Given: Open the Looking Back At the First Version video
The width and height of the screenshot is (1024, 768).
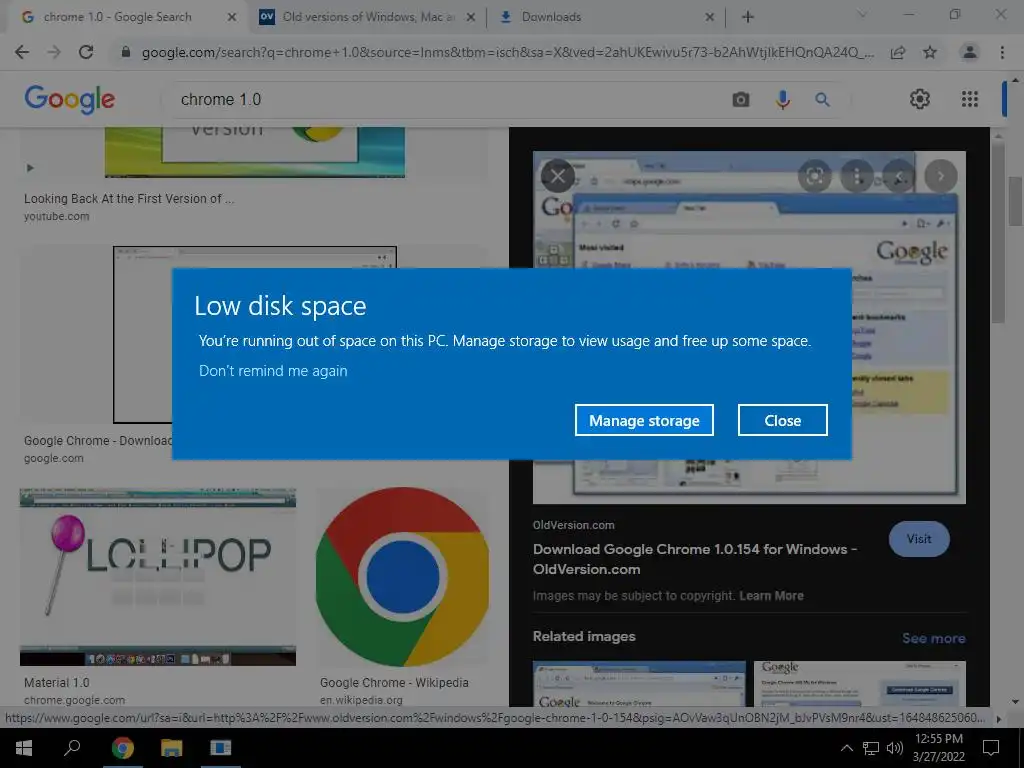Looking at the screenshot, I should pos(255,152).
